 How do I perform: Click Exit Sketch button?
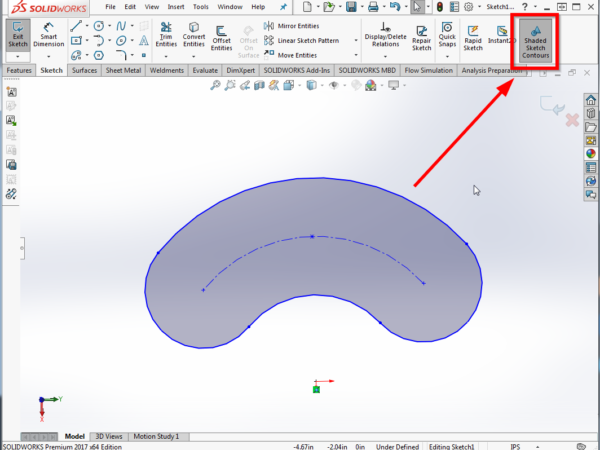coord(18,35)
